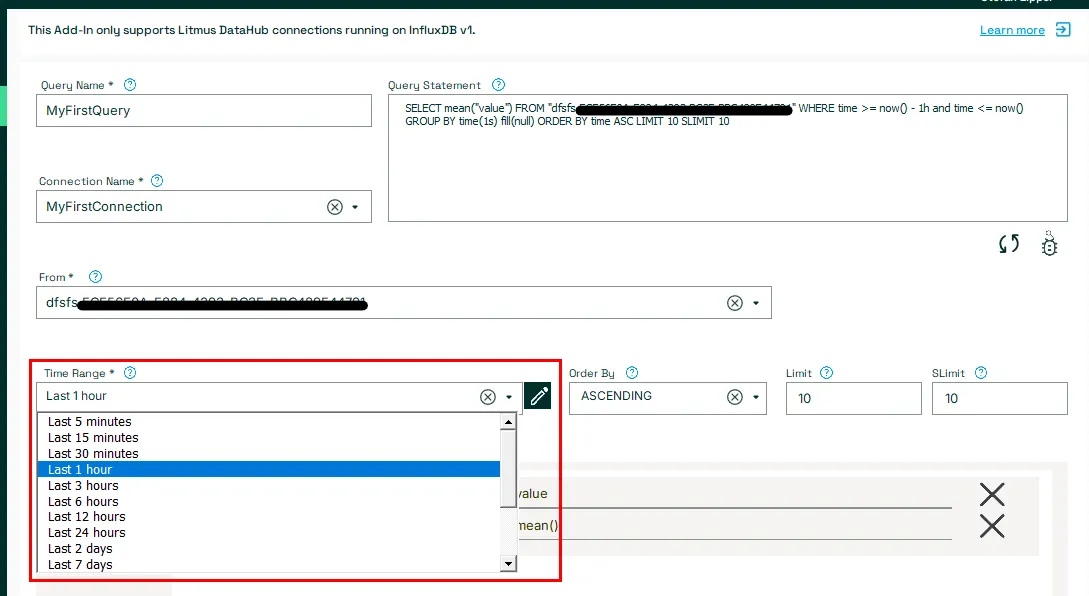This screenshot has width=1089, height=596.
Task: Click the pencil edit time range button
Action: pos(538,396)
